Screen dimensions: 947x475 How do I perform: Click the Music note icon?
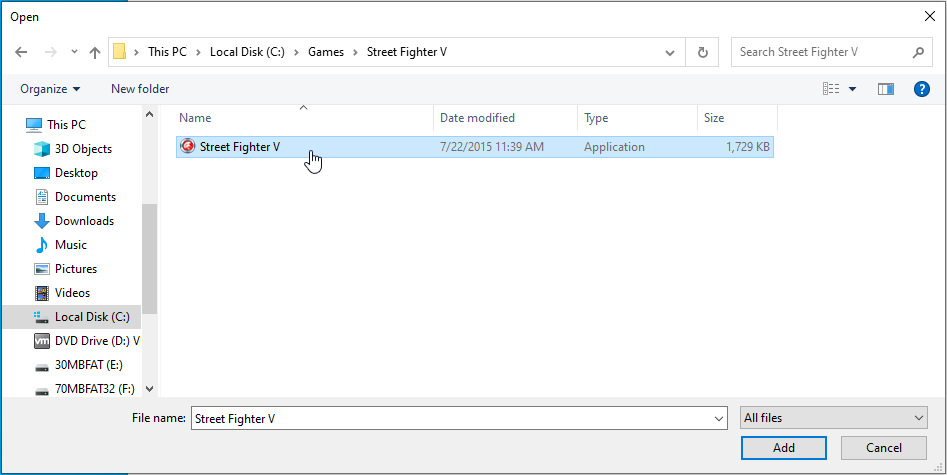tap(42, 245)
